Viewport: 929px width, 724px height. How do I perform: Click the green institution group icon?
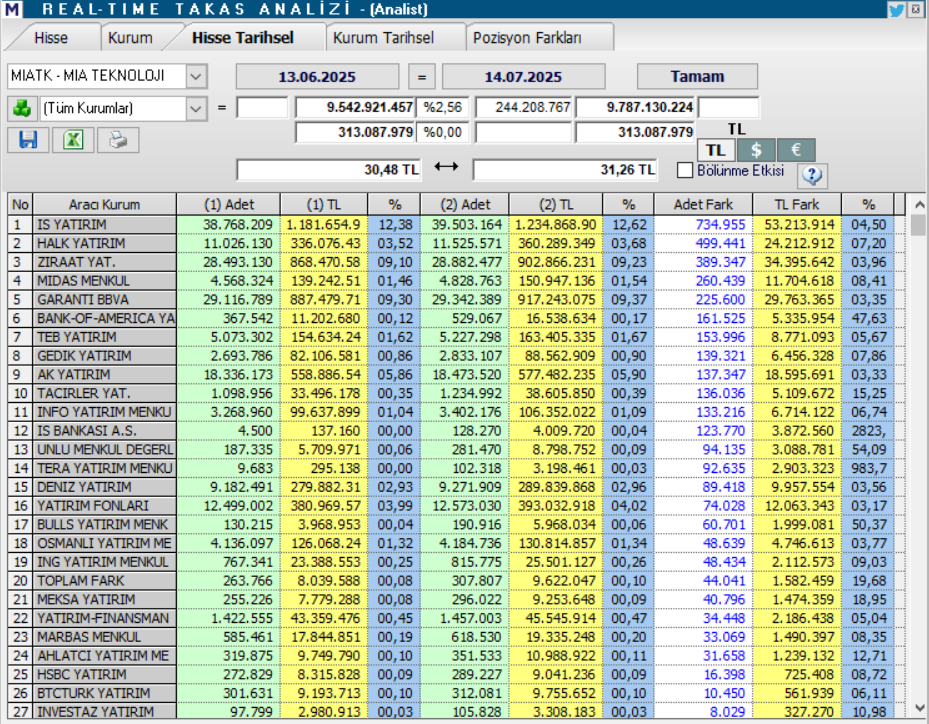(22, 108)
